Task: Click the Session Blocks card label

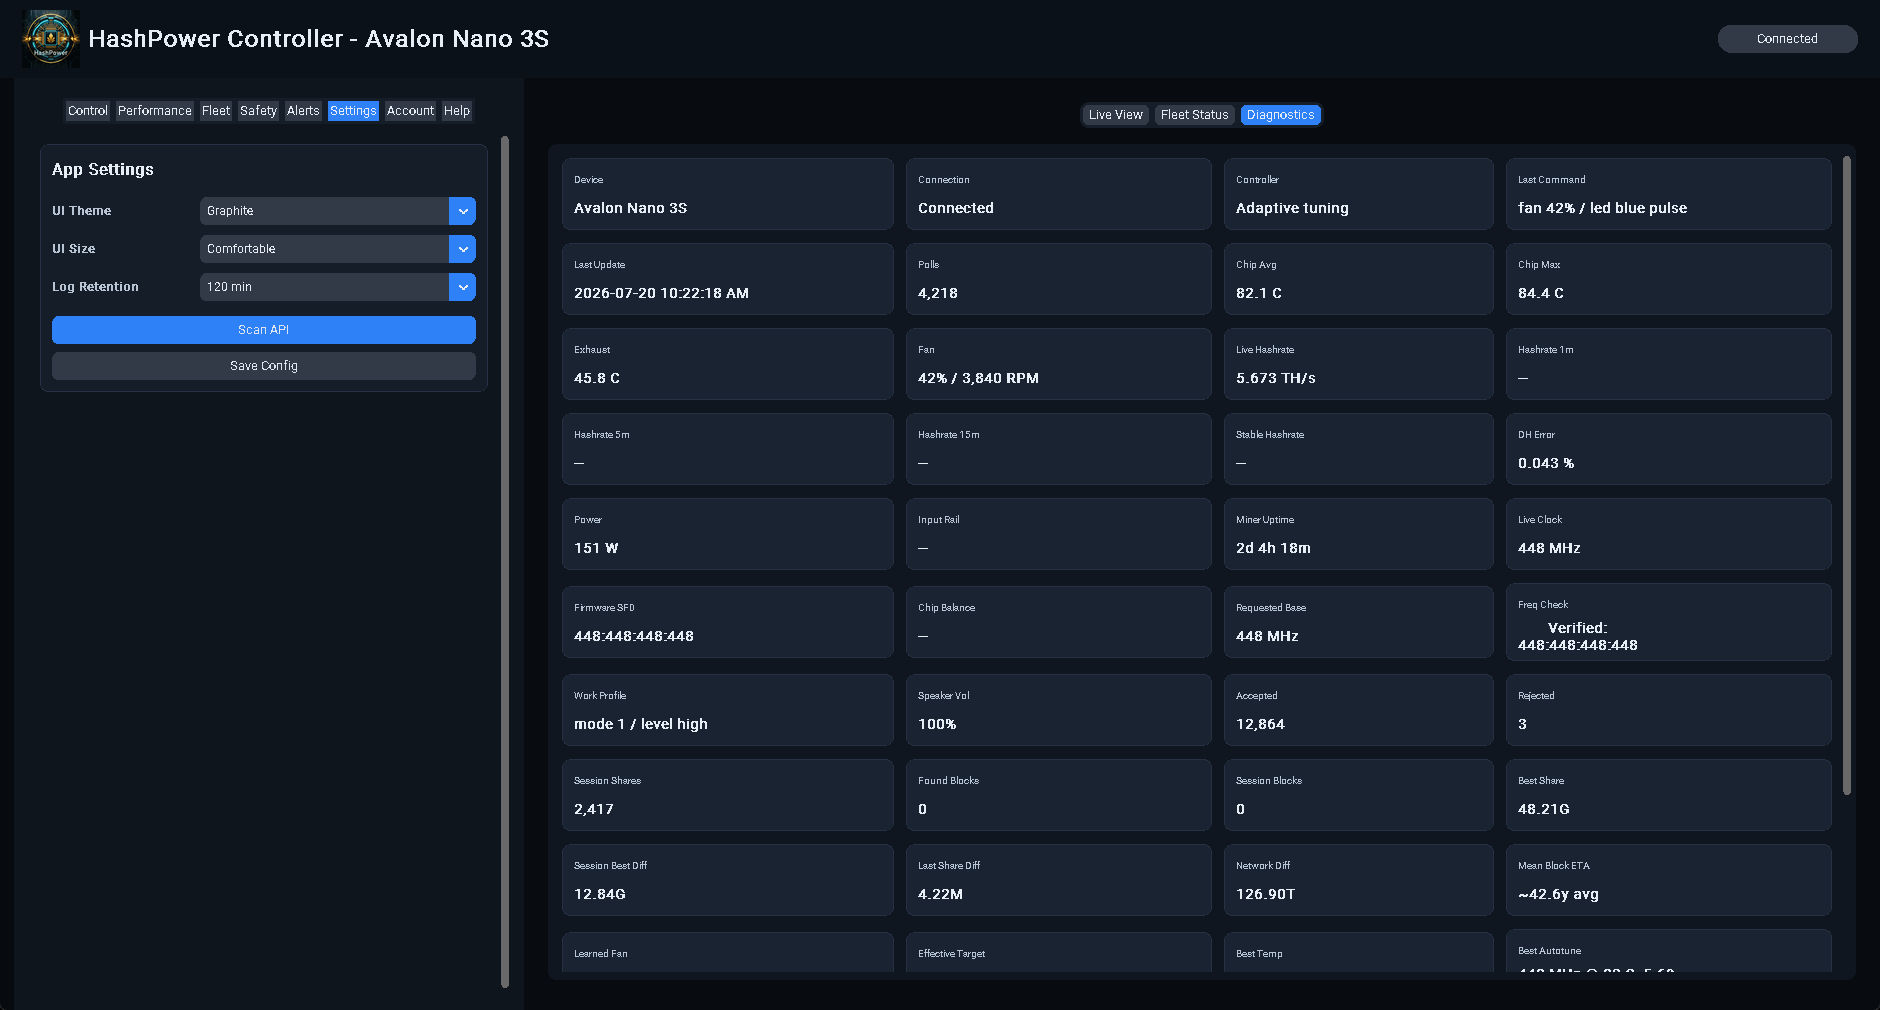Action: [x=1269, y=781]
